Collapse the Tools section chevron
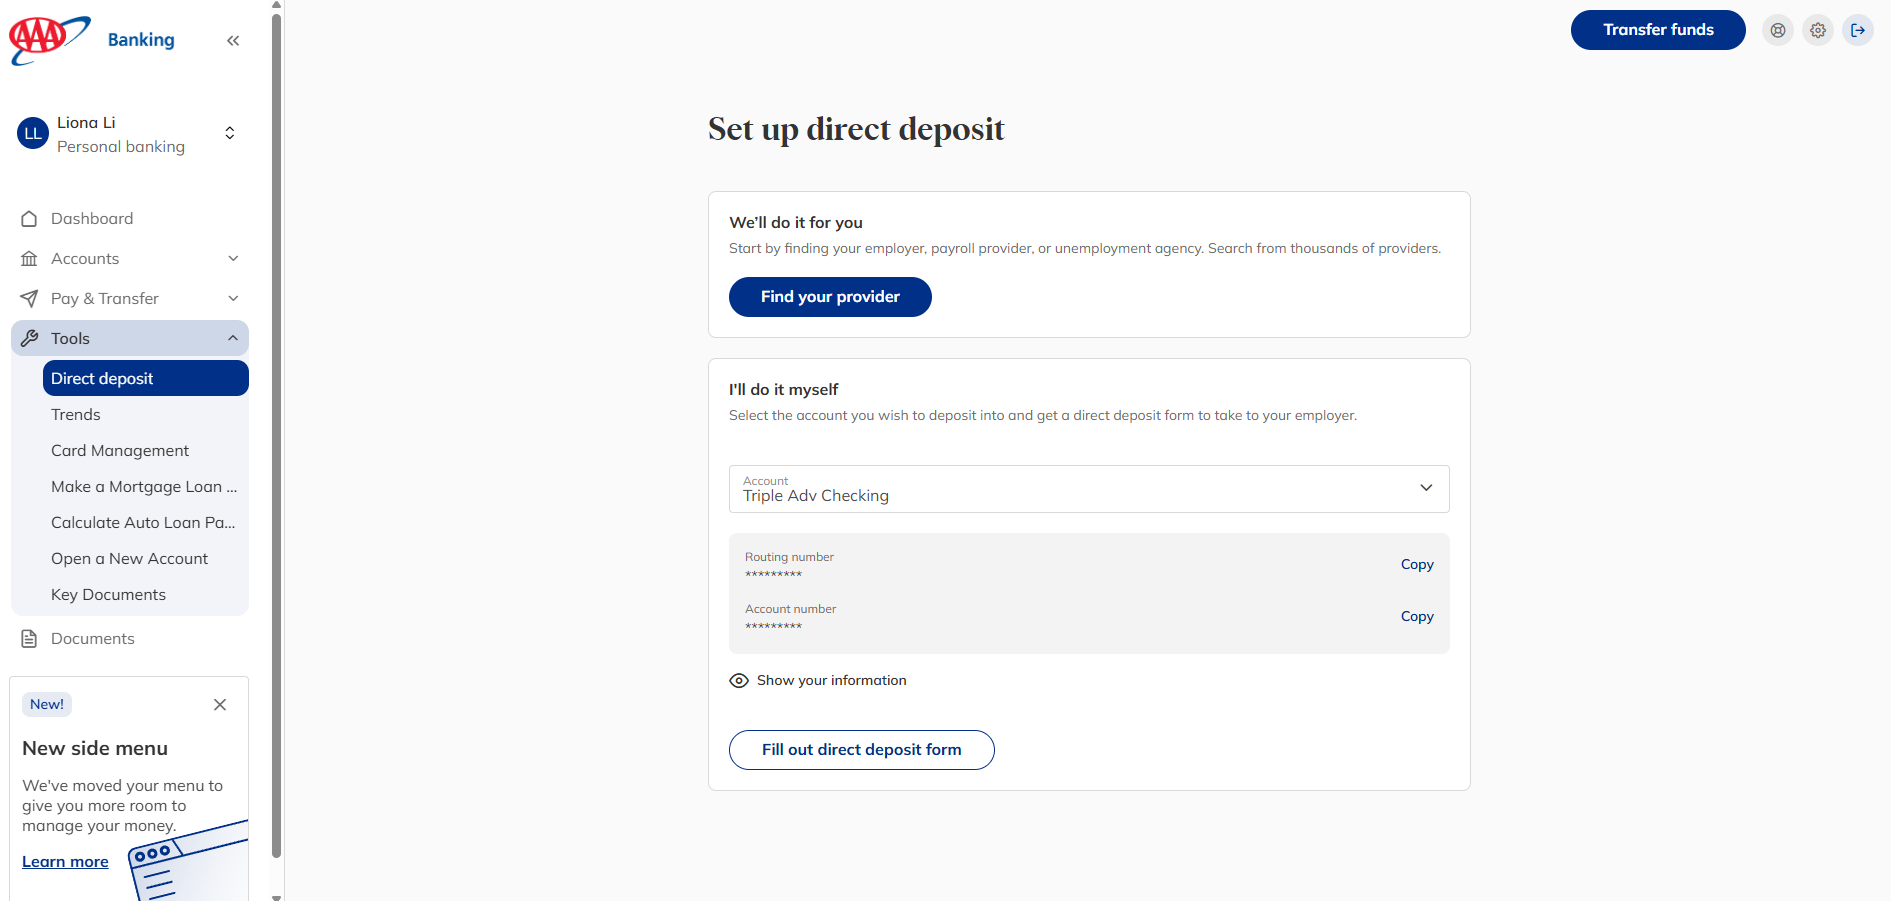The width and height of the screenshot is (1891, 901). (233, 339)
